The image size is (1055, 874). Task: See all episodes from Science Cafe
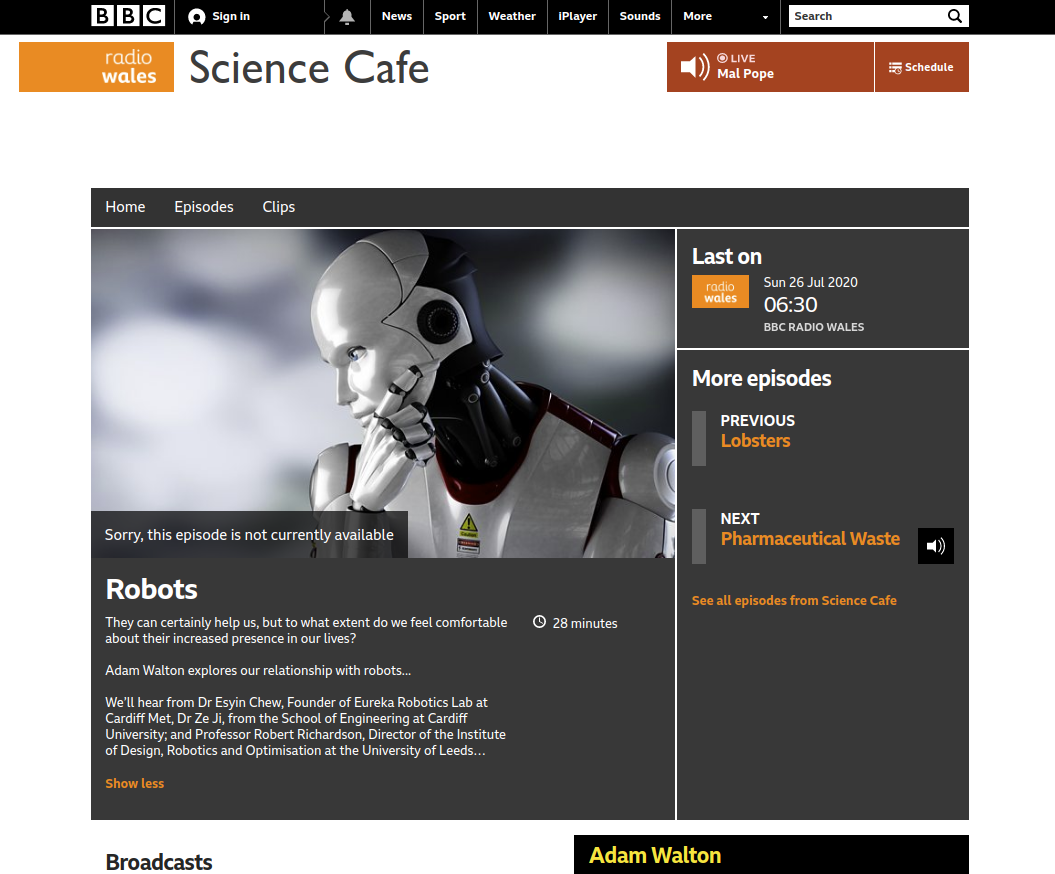coord(794,600)
